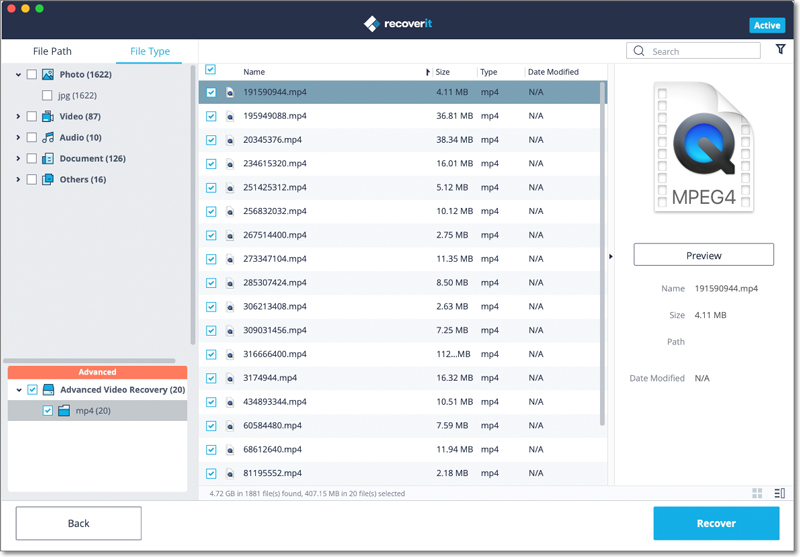Image resolution: width=800 pixels, height=557 pixels.
Task: Click the large MPEG4 preview thumbnail
Action: pyautogui.click(x=704, y=147)
